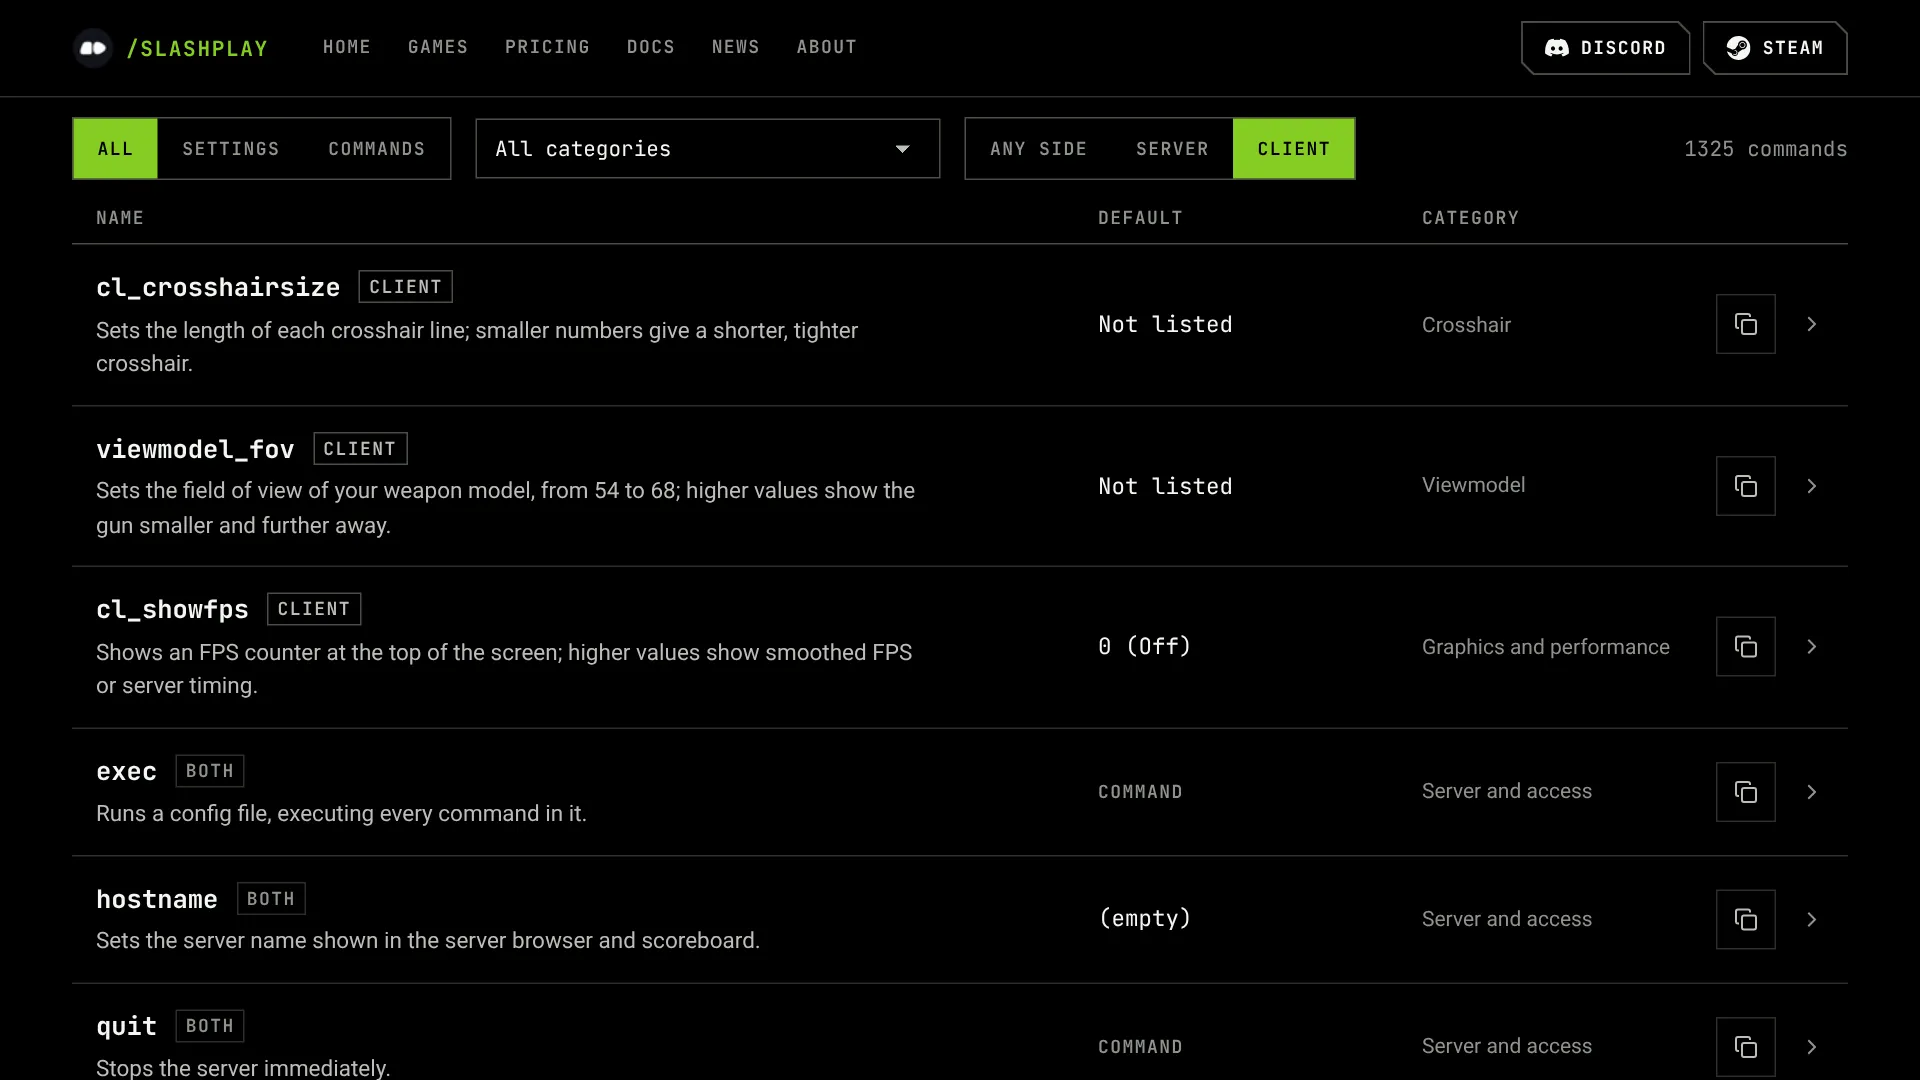This screenshot has width=1920, height=1080.
Task: Open the cl_crosshairsize command name
Action: [218, 287]
